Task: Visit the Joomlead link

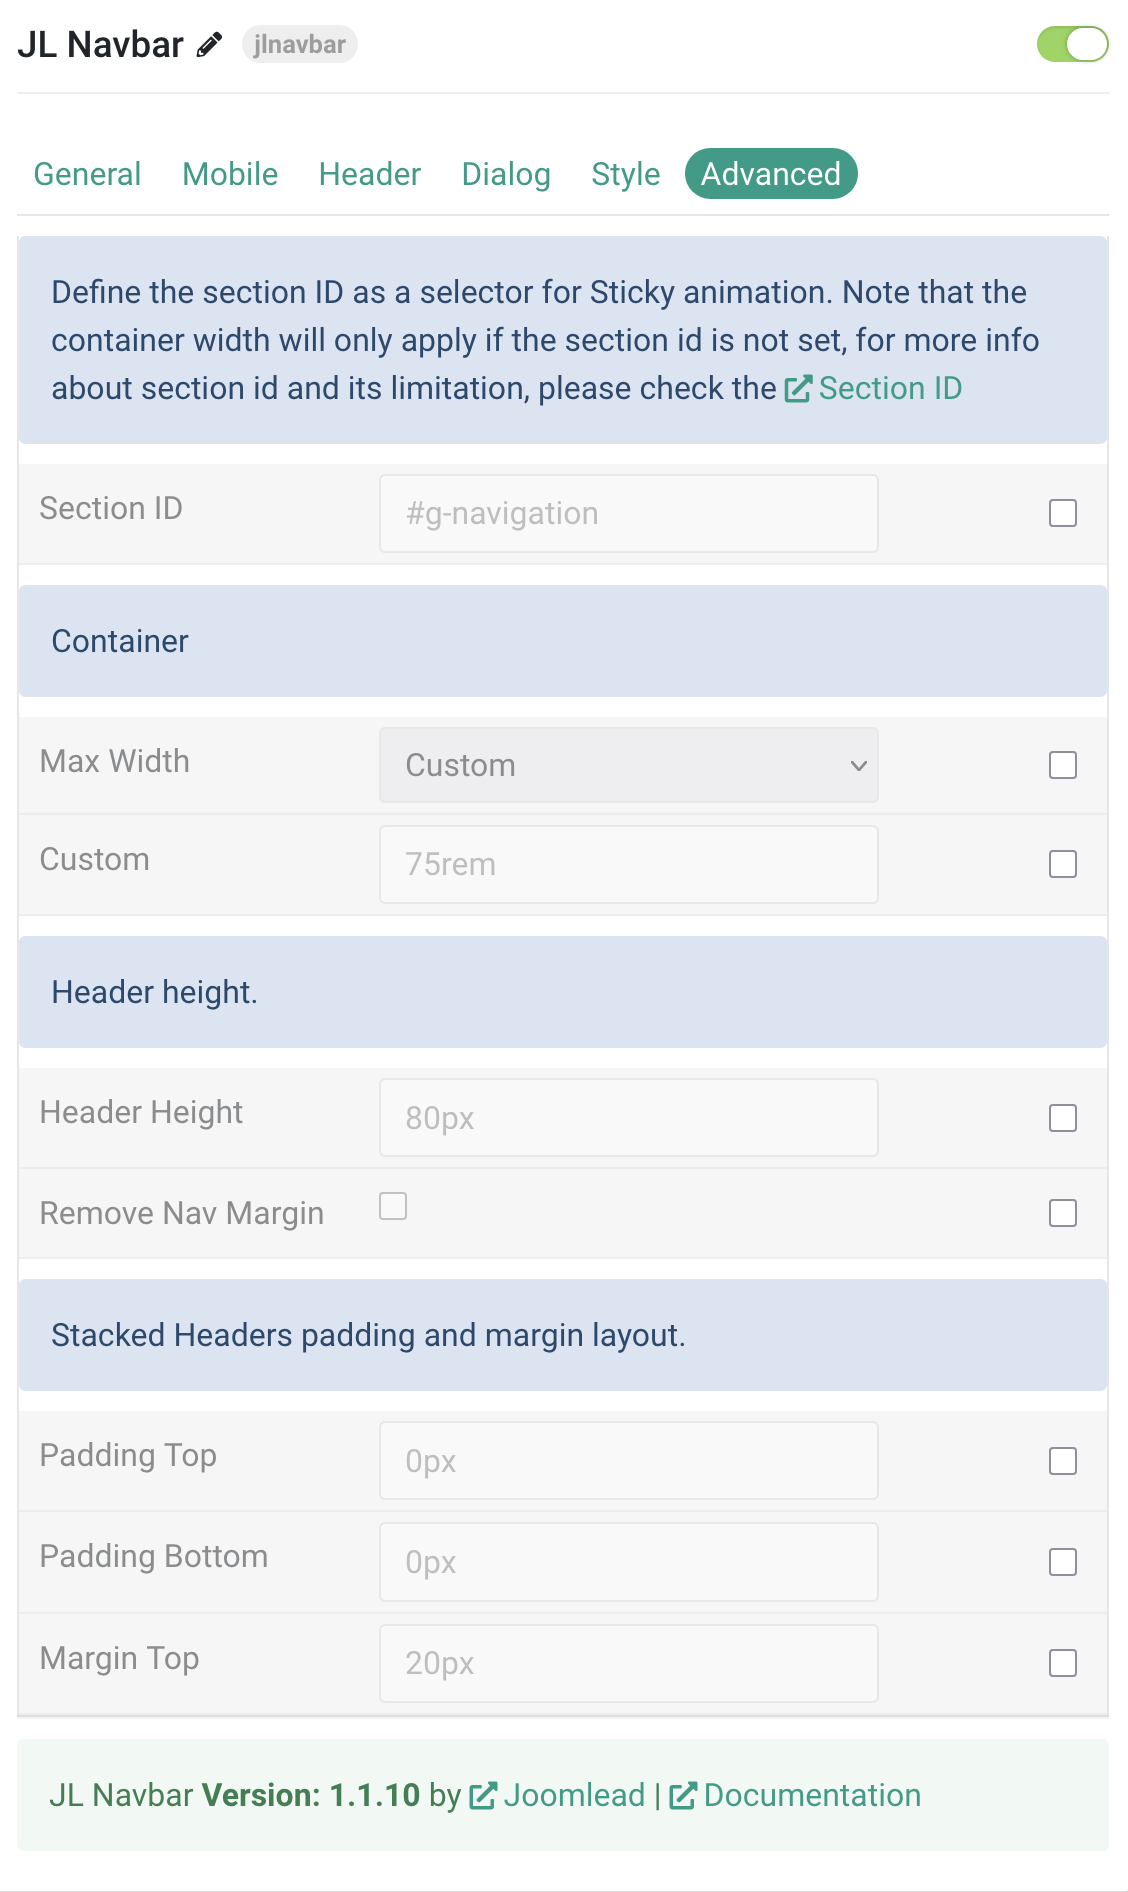Action: 574,1795
